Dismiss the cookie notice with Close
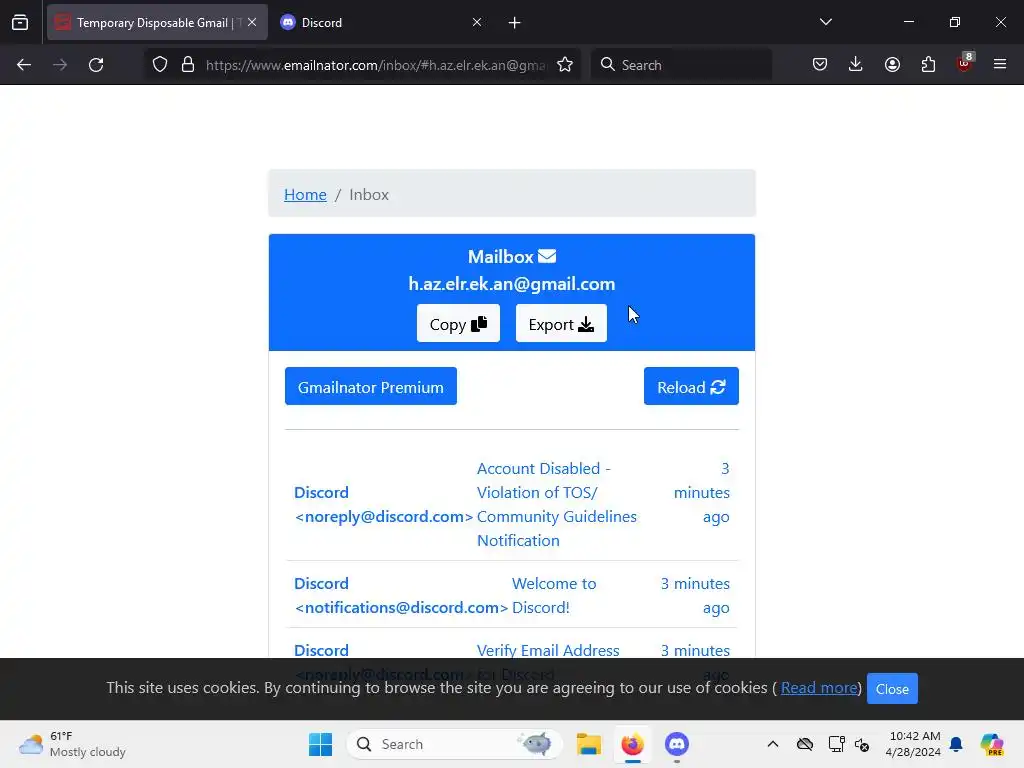The width and height of the screenshot is (1024, 768). click(x=892, y=688)
